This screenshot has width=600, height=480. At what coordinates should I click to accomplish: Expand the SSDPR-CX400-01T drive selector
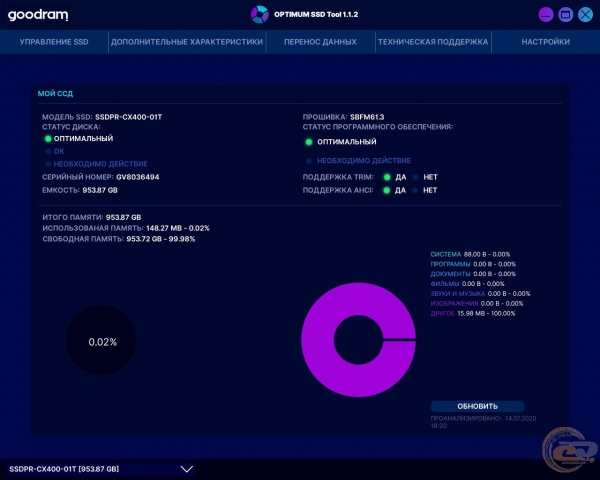[101, 469]
